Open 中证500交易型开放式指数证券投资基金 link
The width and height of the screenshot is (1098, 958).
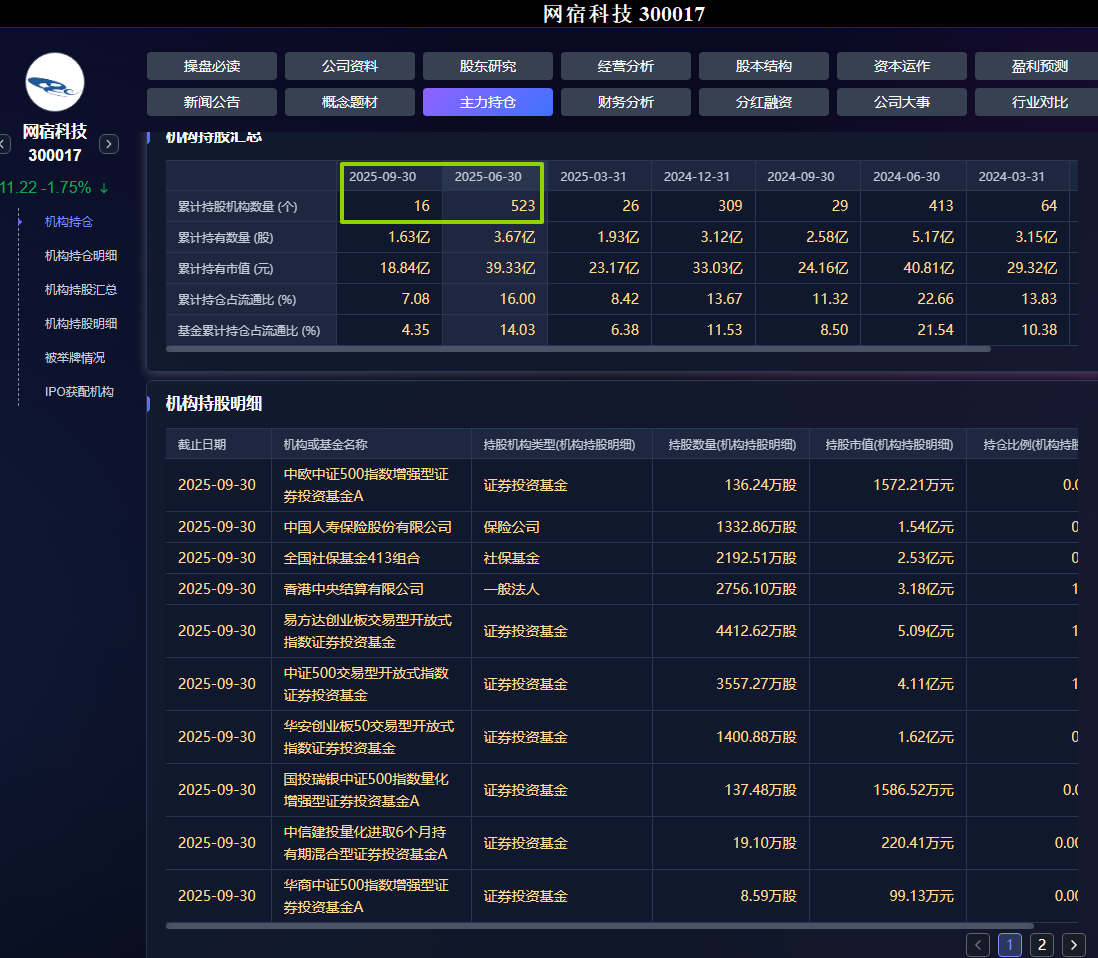click(x=366, y=684)
